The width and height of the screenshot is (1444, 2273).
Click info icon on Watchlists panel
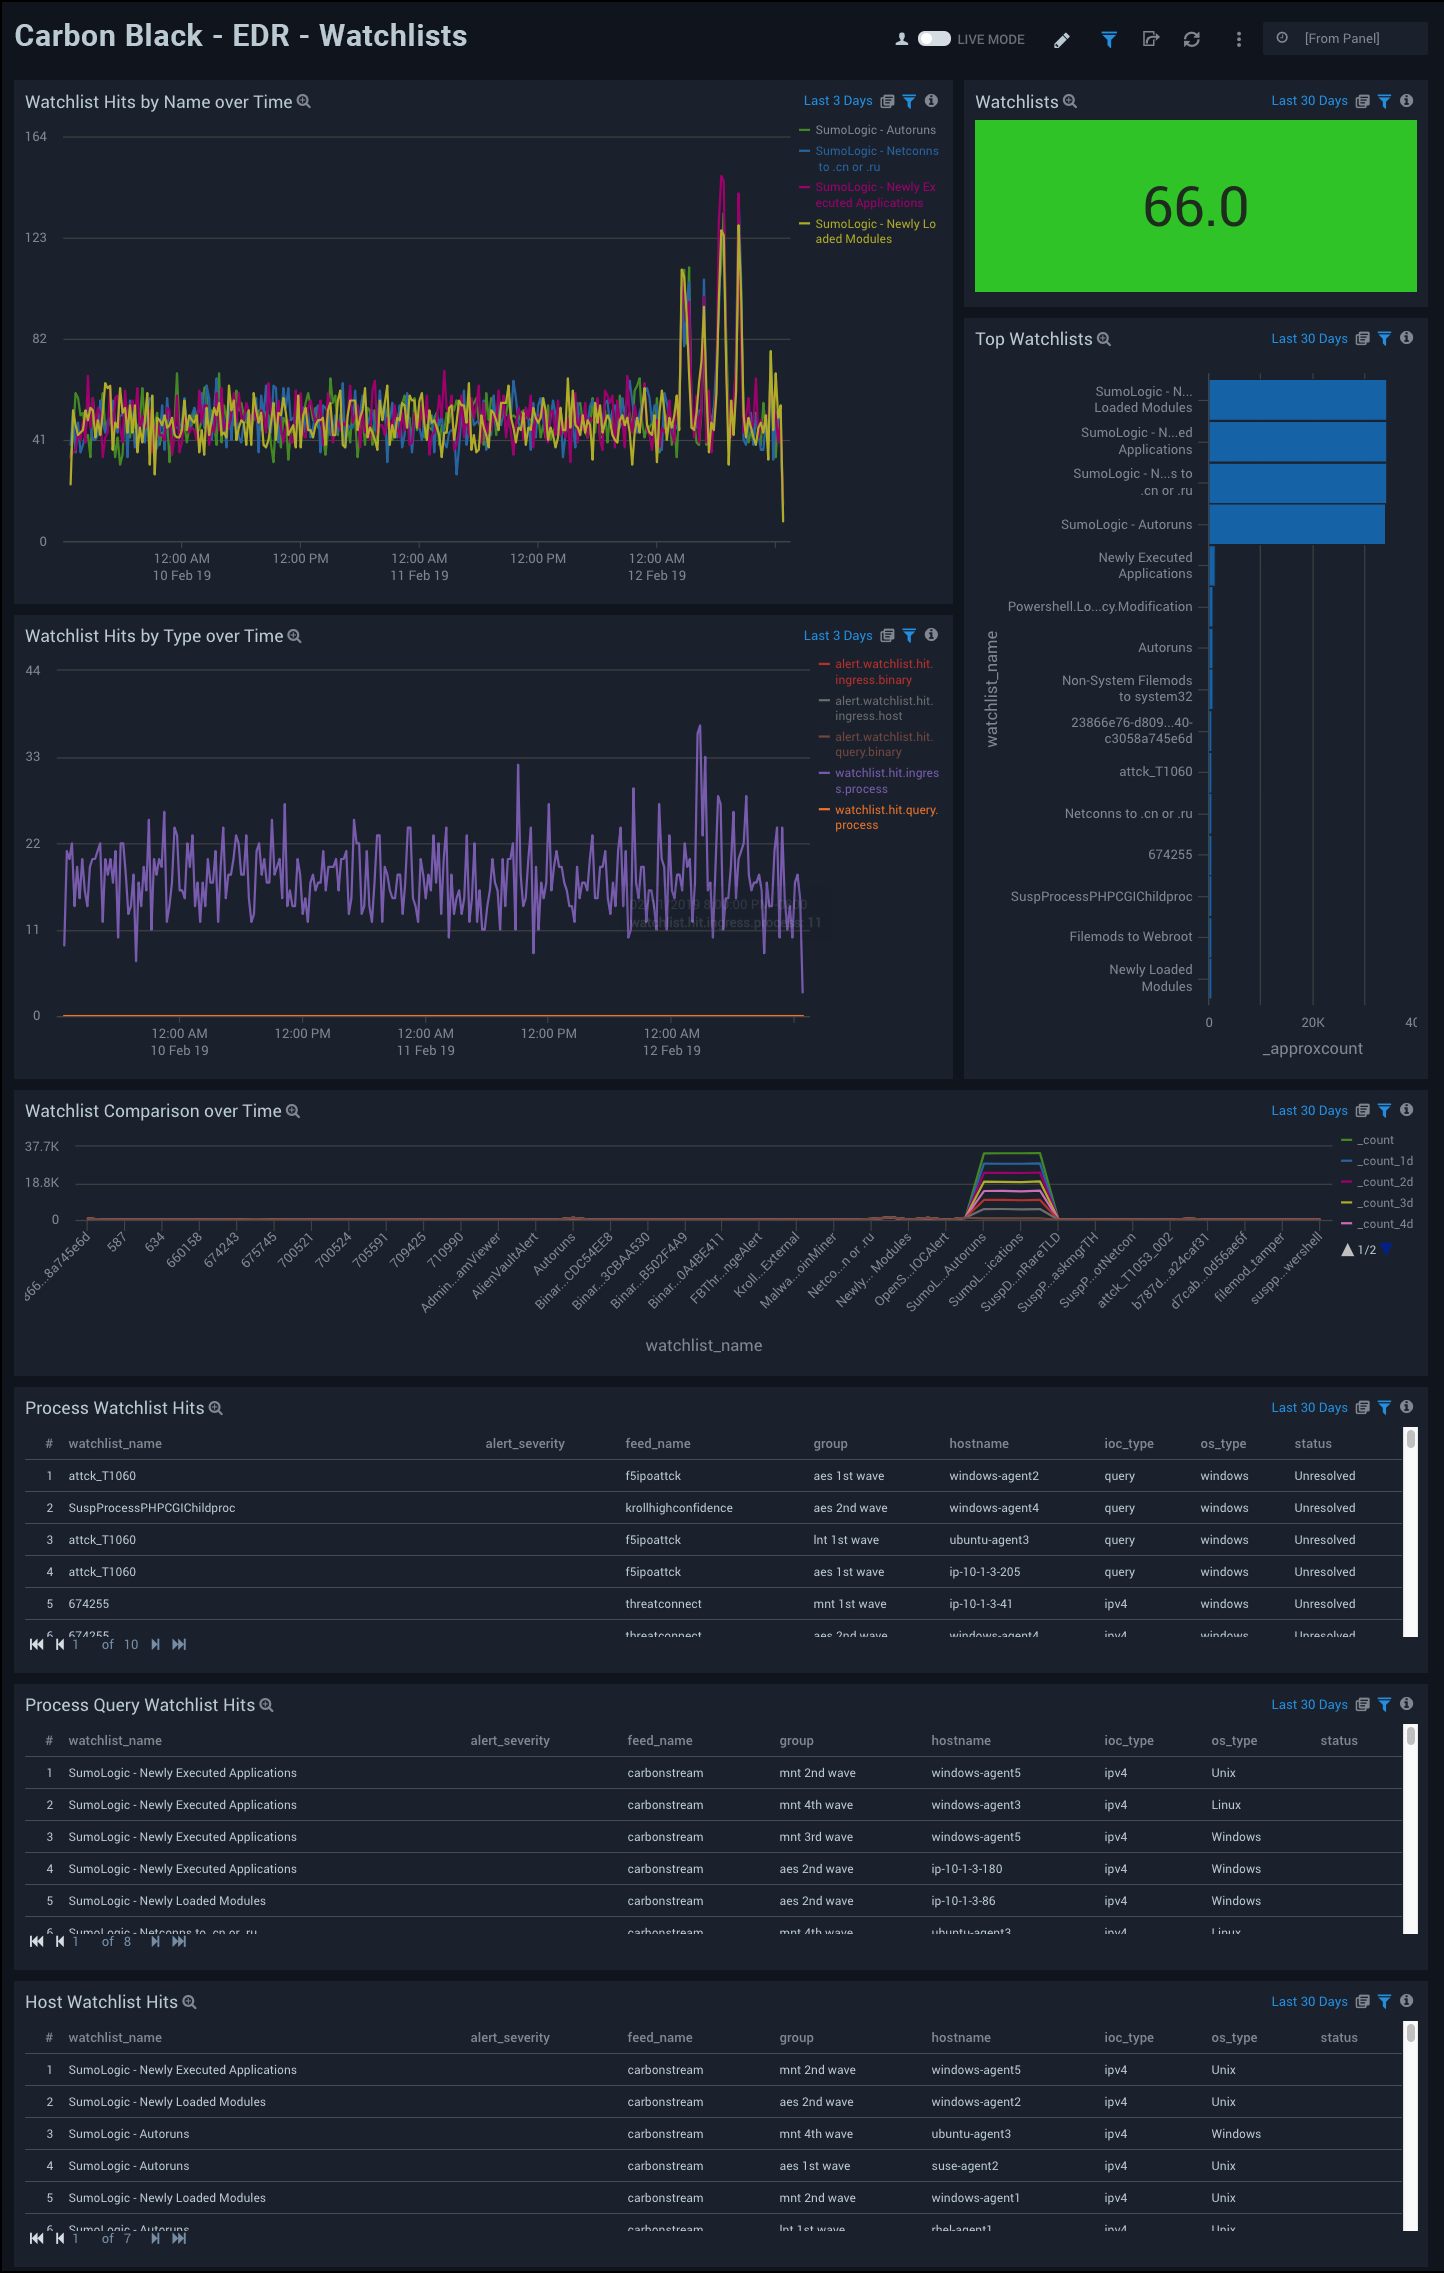pos(1406,101)
